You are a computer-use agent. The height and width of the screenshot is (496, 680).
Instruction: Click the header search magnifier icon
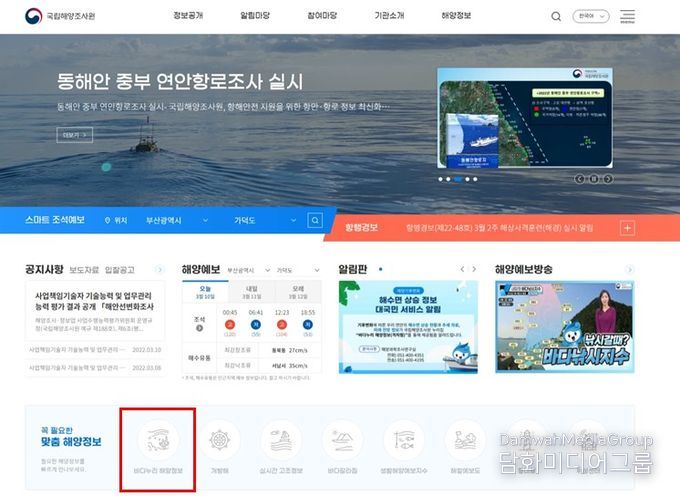pyautogui.click(x=556, y=17)
